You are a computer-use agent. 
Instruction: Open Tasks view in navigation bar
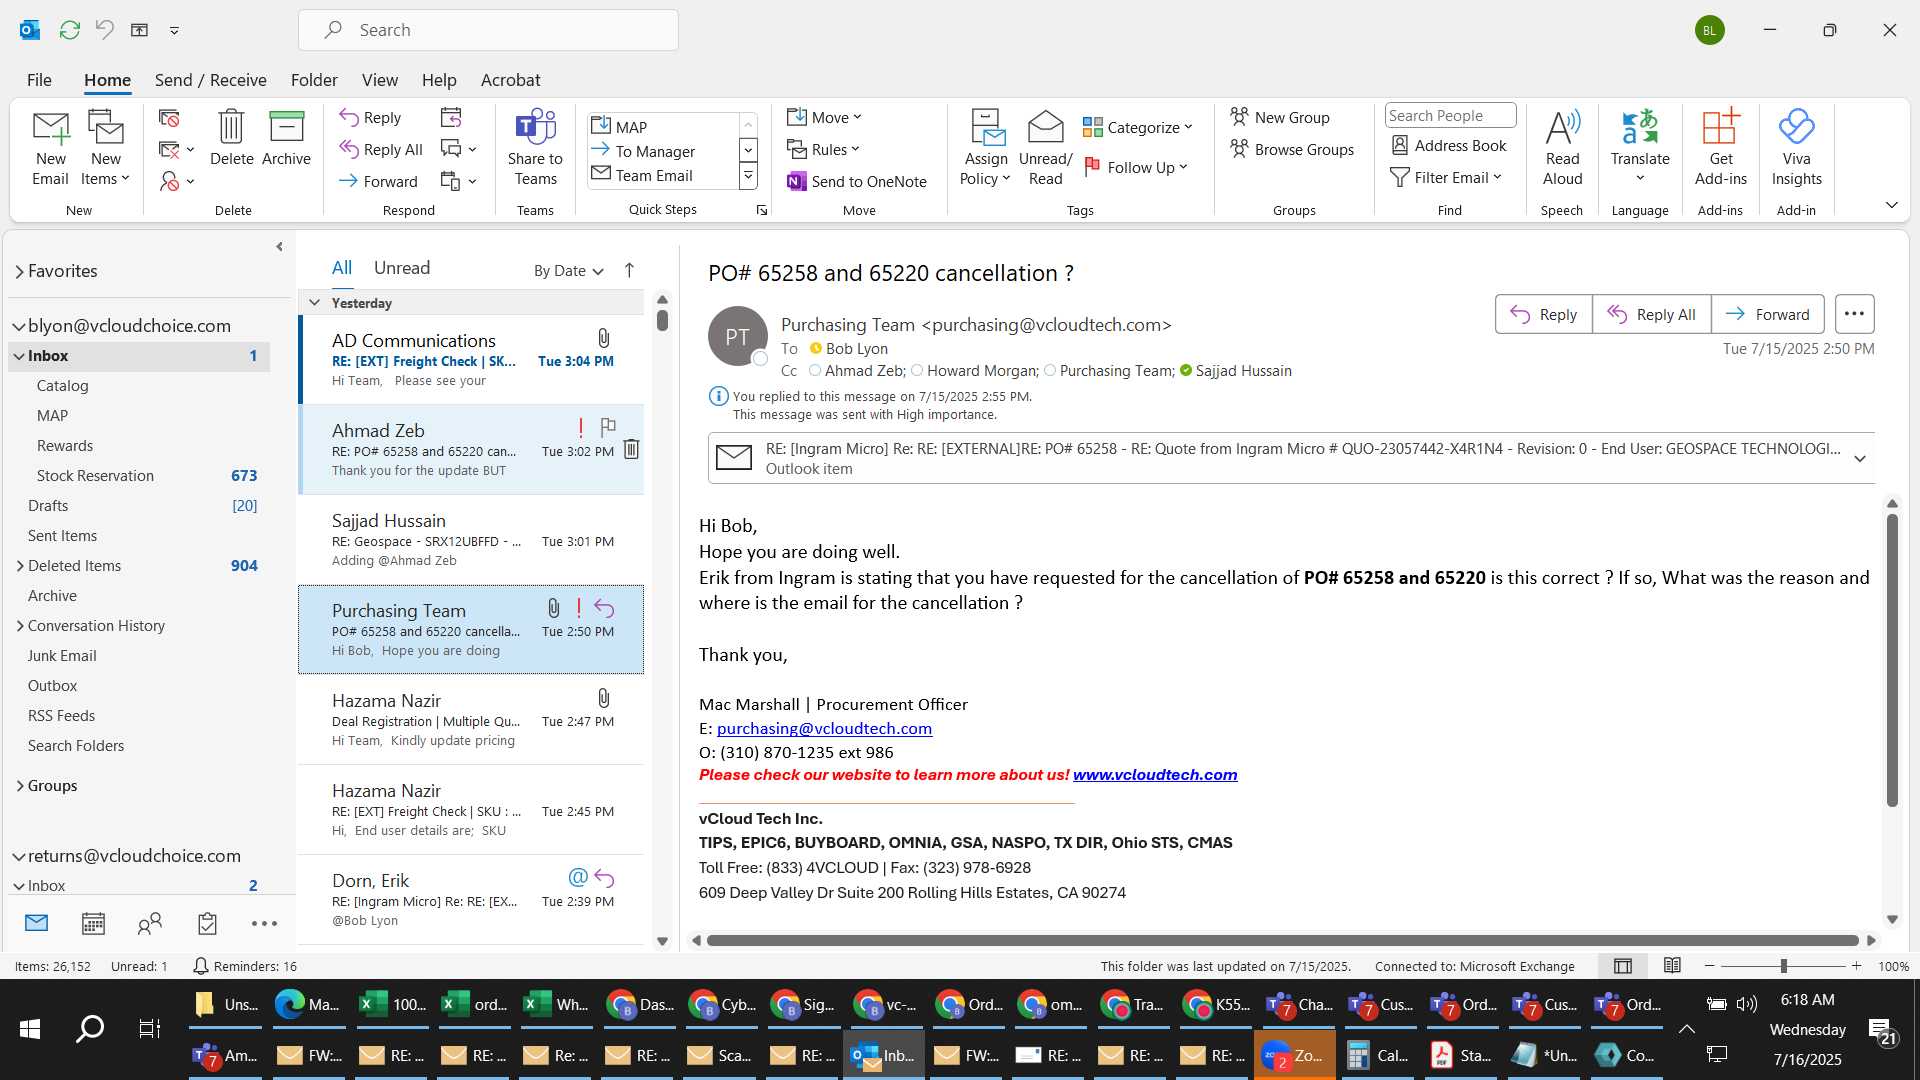point(207,923)
